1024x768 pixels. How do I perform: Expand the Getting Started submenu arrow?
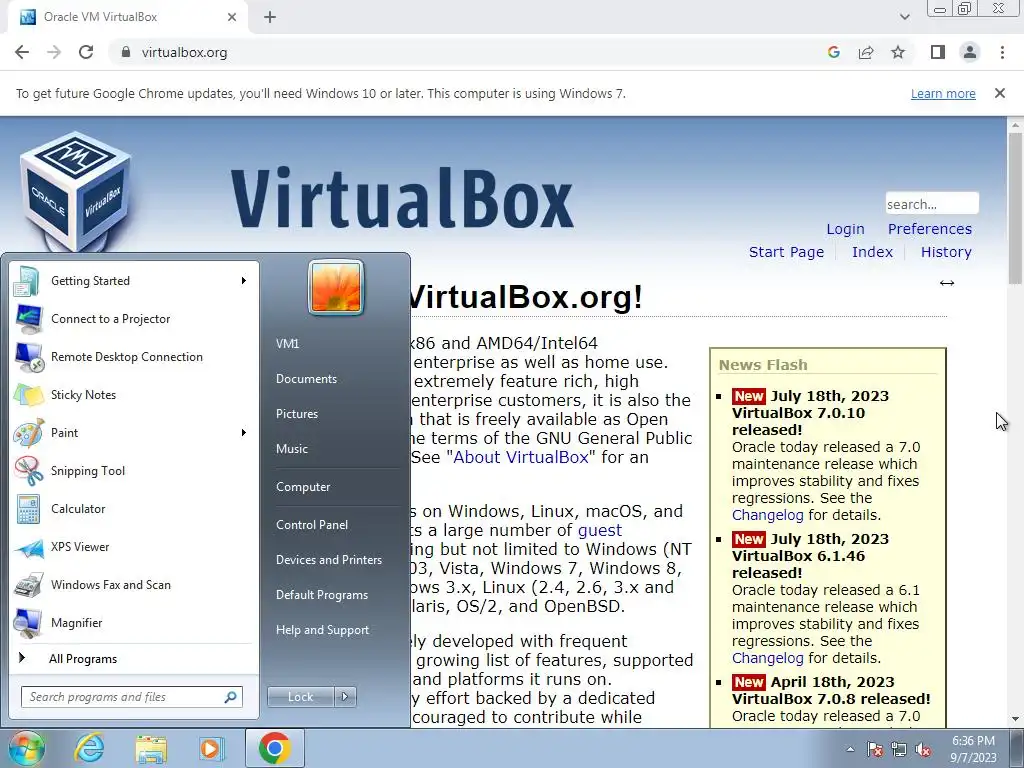(244, 281)
